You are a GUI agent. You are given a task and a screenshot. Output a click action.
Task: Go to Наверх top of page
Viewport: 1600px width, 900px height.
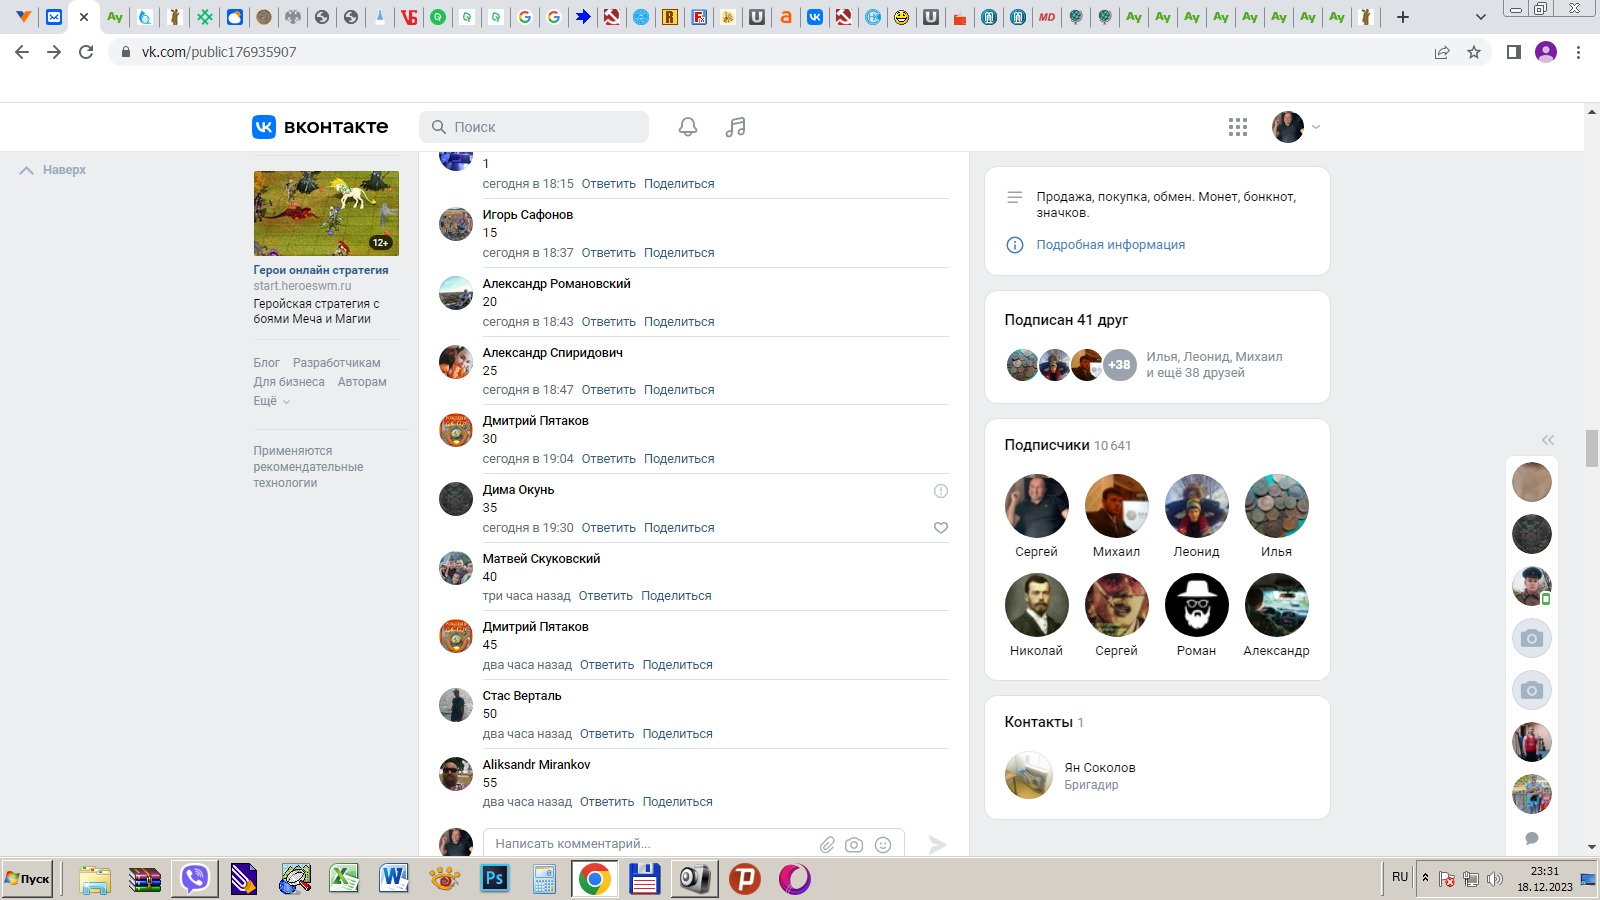(53, 170)
